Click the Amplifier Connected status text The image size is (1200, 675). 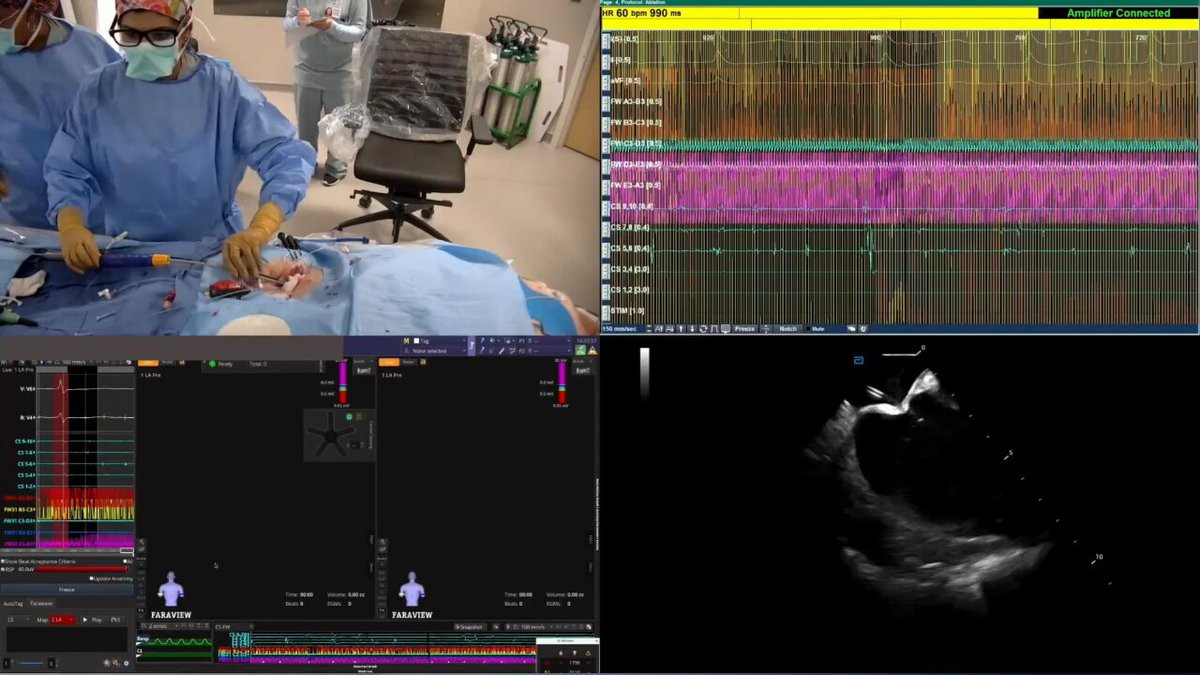[1118, 13]
